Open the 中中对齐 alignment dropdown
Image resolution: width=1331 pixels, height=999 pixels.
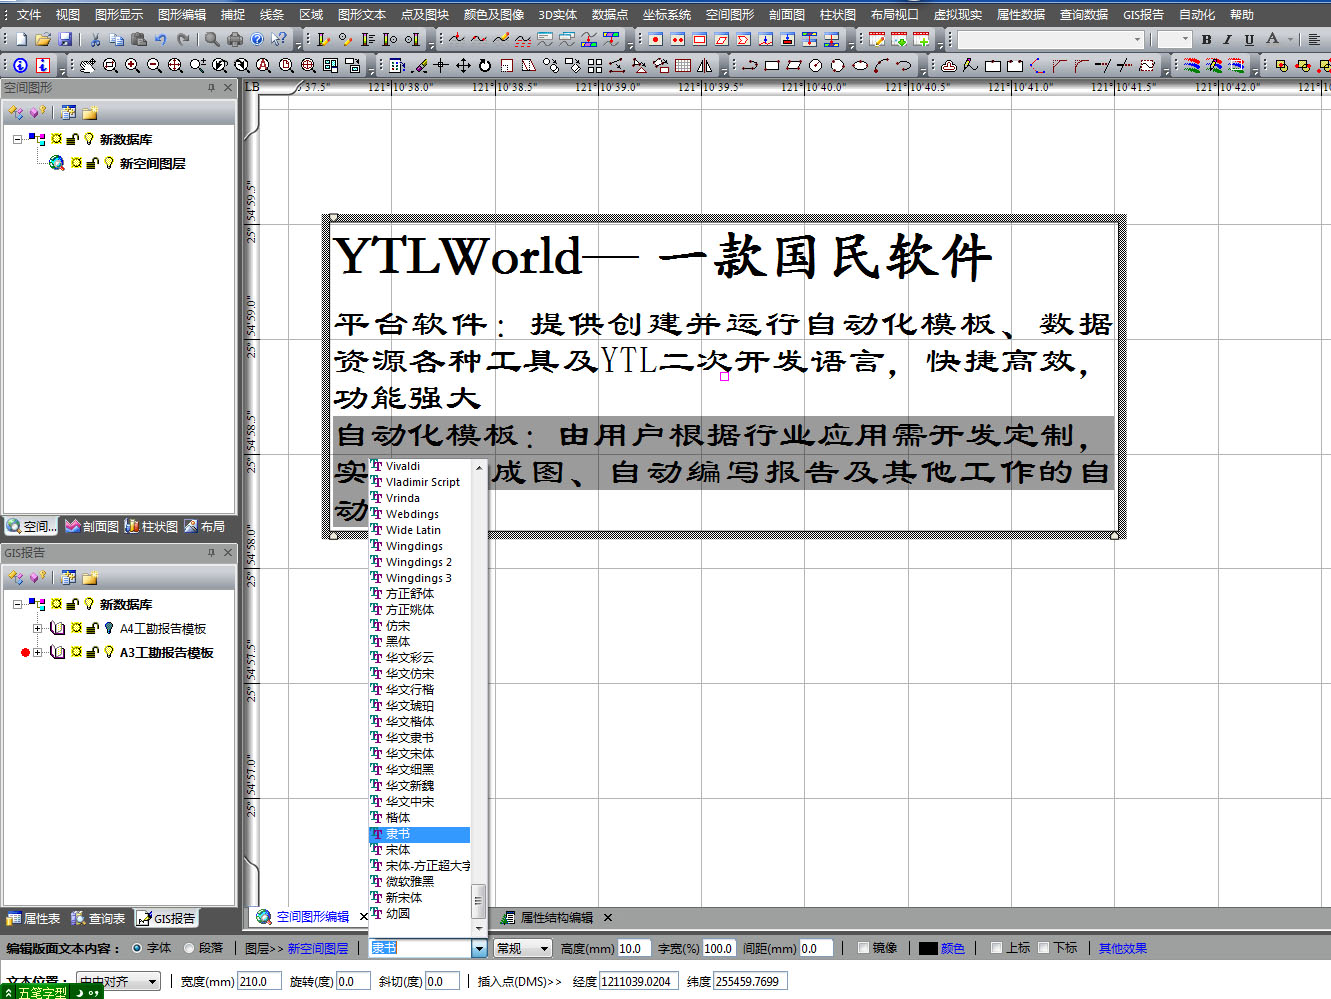pos(119,981)
